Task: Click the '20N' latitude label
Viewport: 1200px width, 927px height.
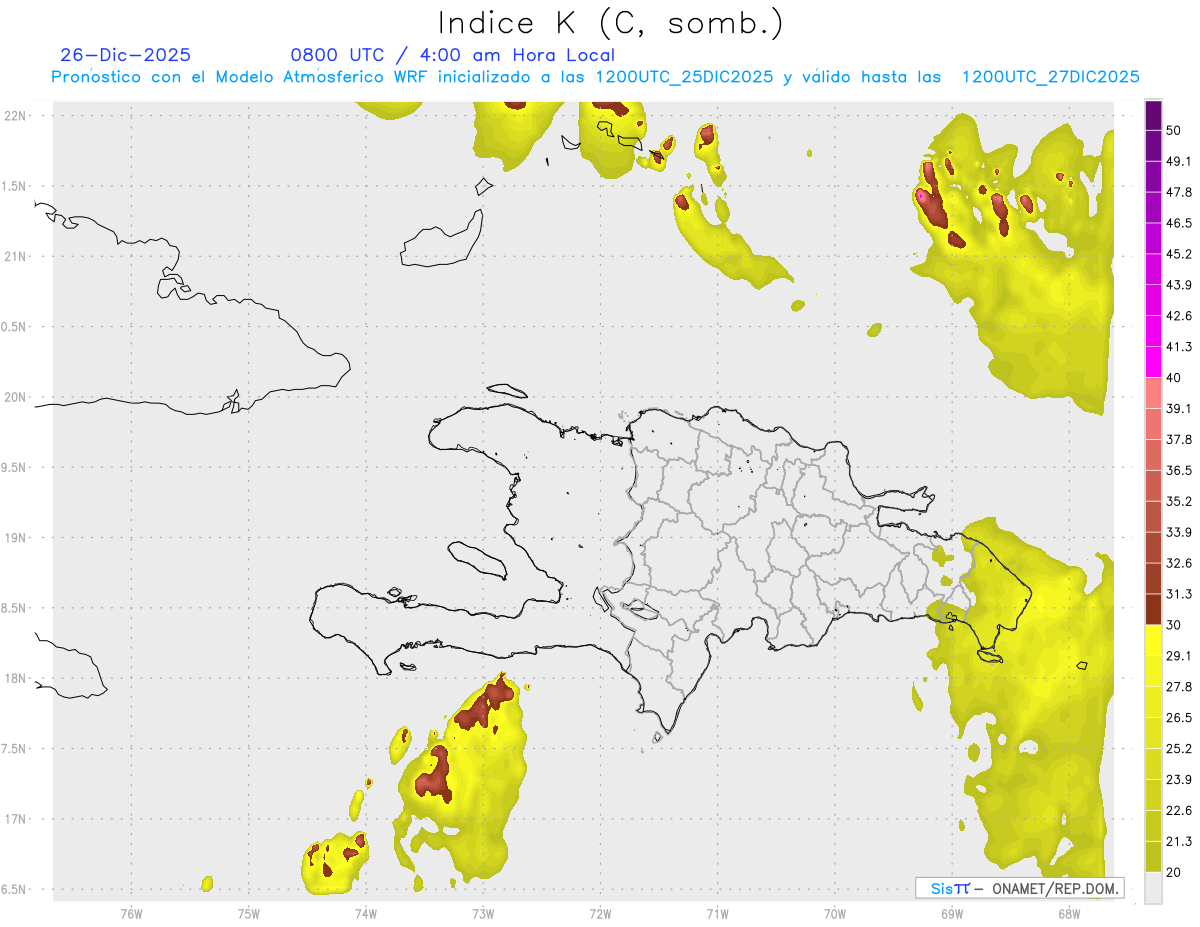Action: point(17,397)
